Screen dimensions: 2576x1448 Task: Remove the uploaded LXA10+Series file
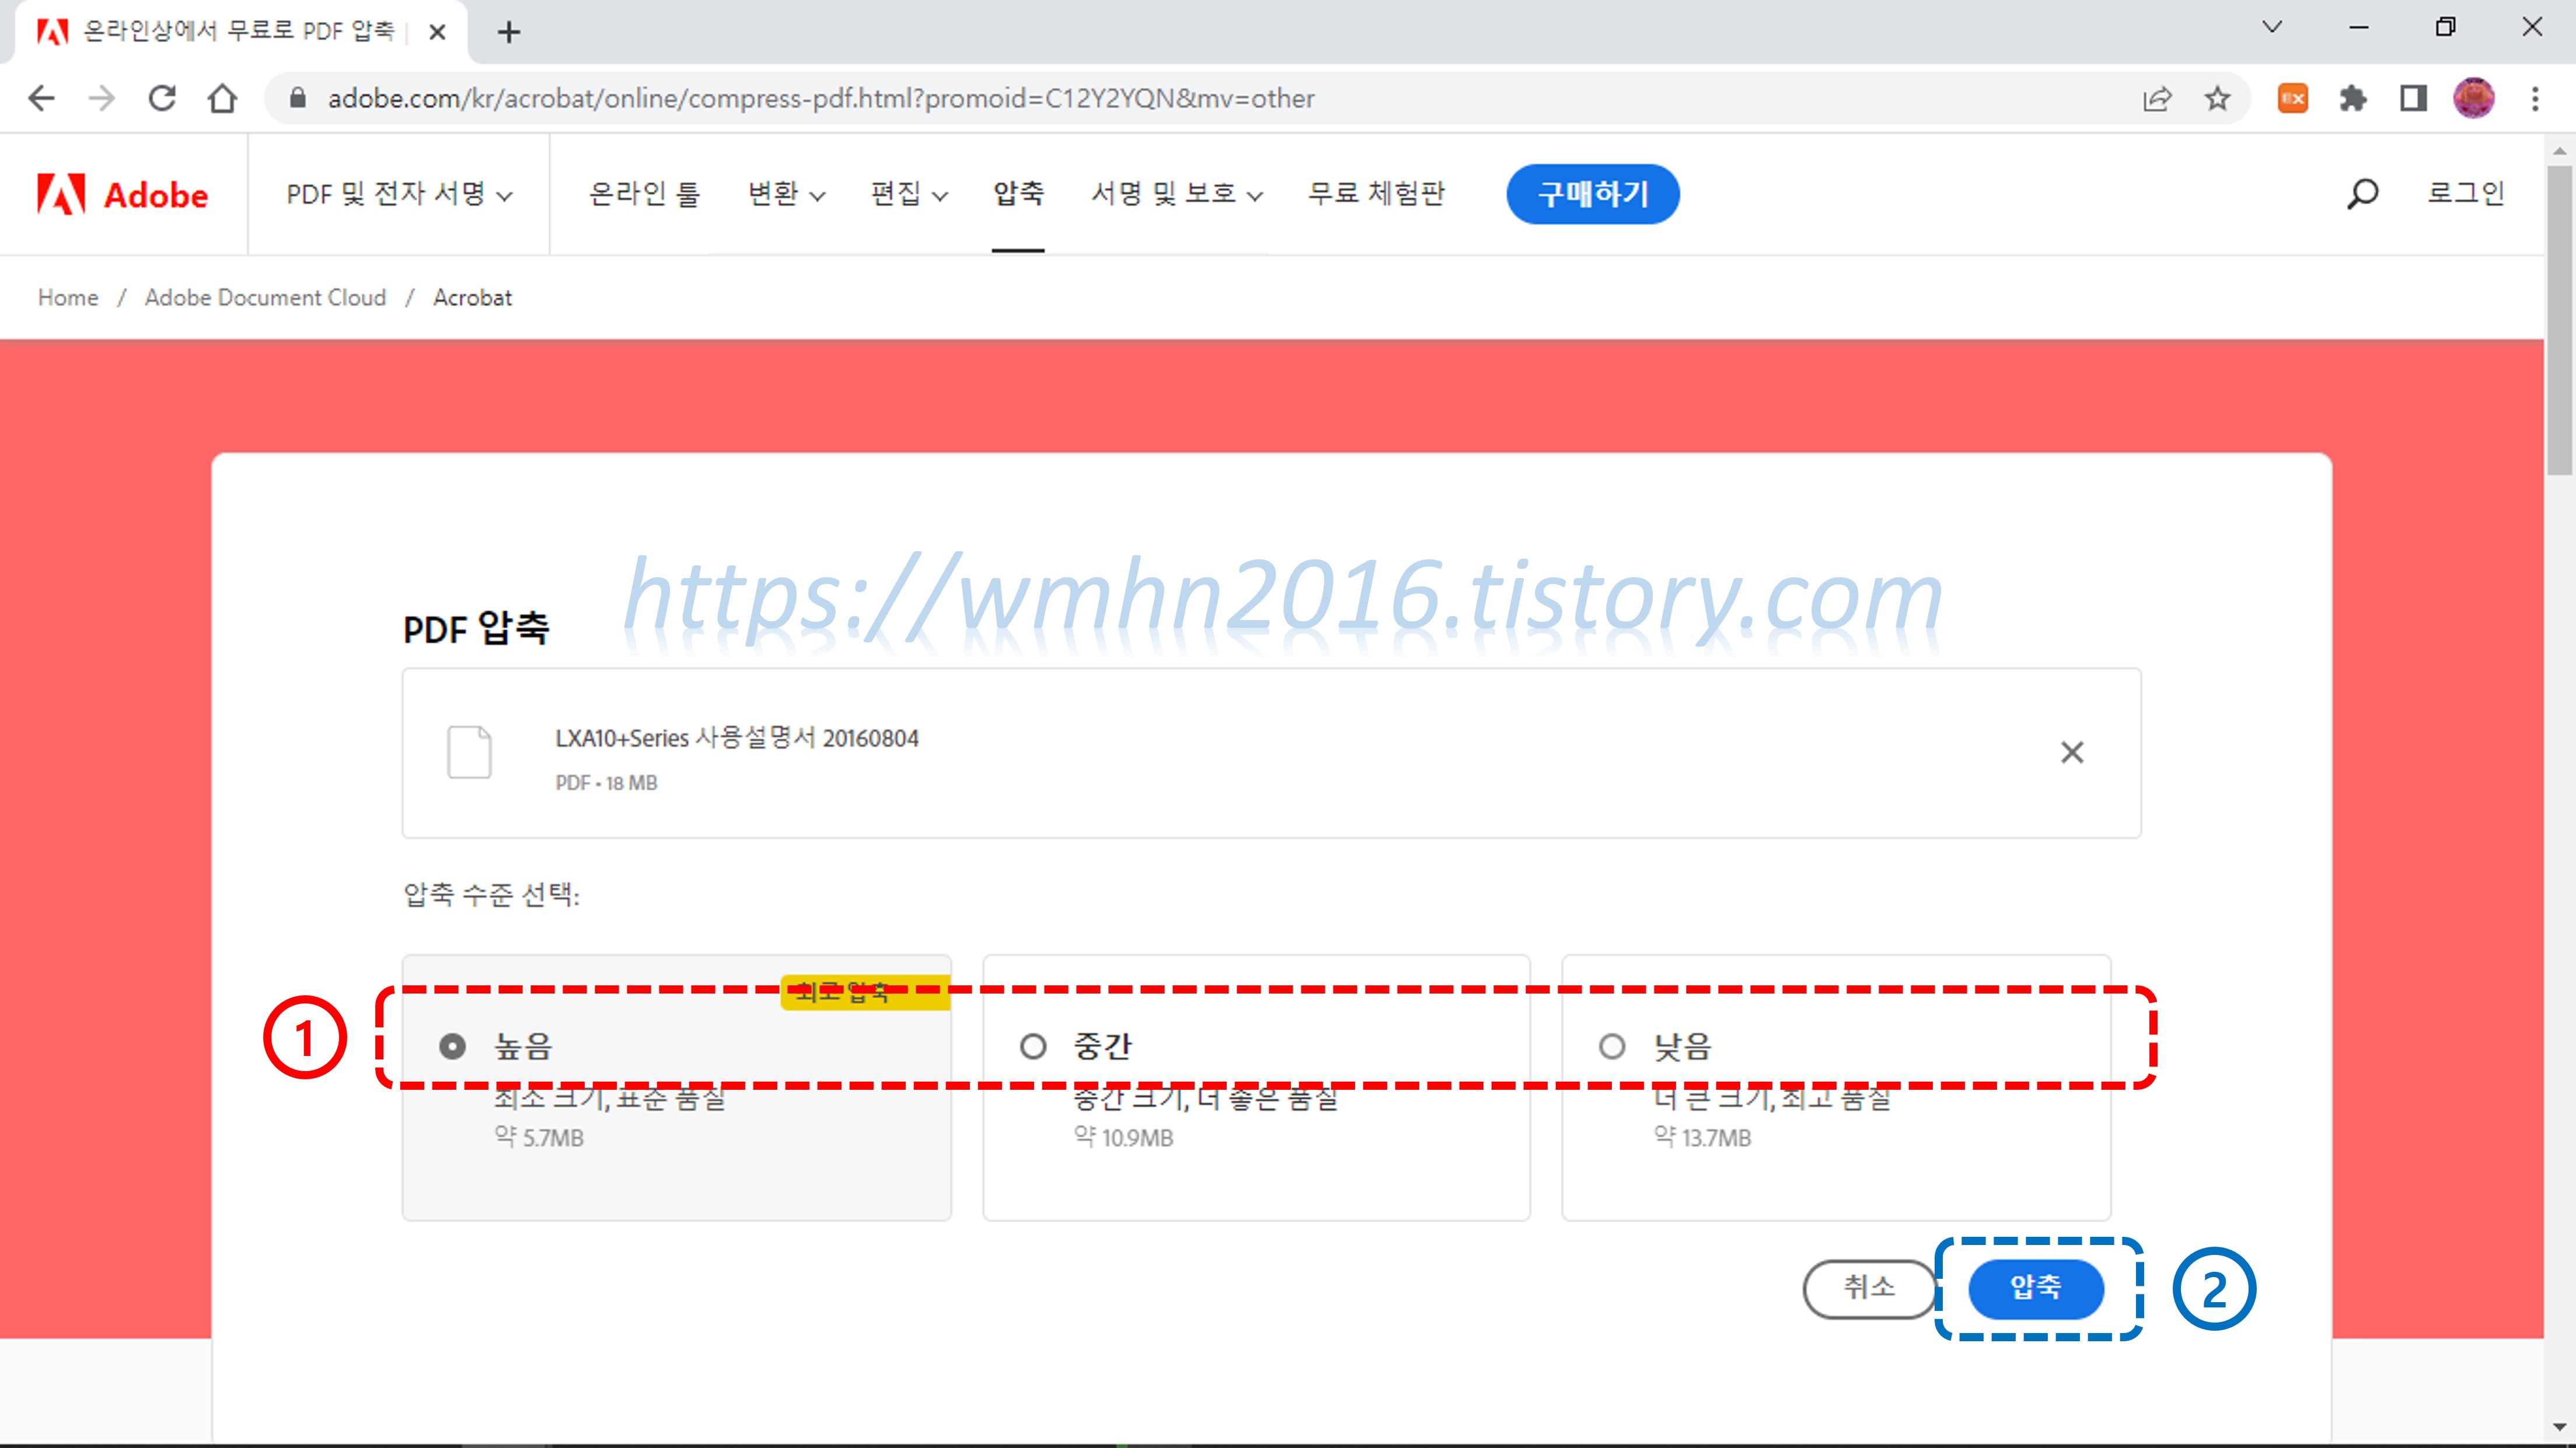[2072, 752]
